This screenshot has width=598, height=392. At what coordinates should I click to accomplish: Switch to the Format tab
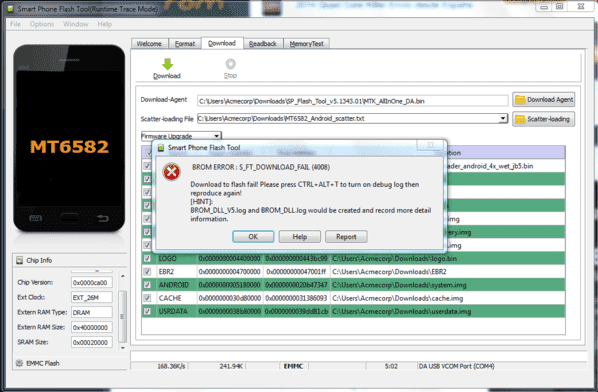(x=185, y=43)
